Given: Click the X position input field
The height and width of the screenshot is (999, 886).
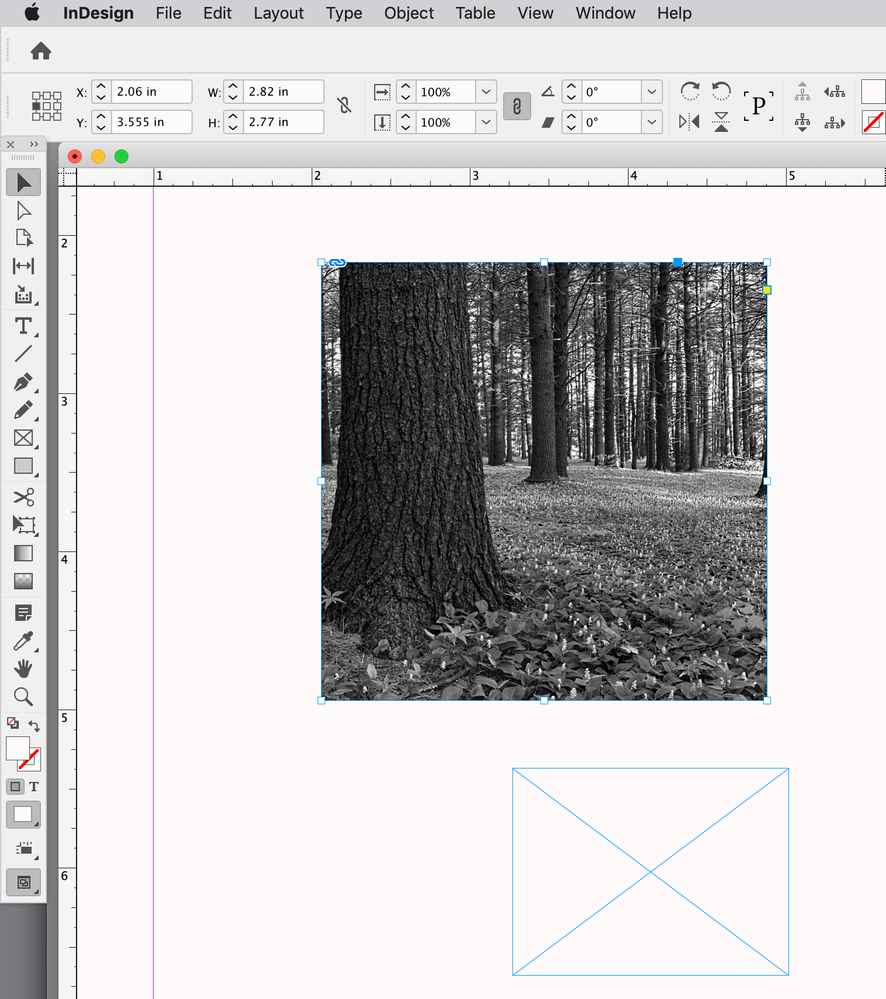Looking at the screenshot, I should (x=150, y=92).
